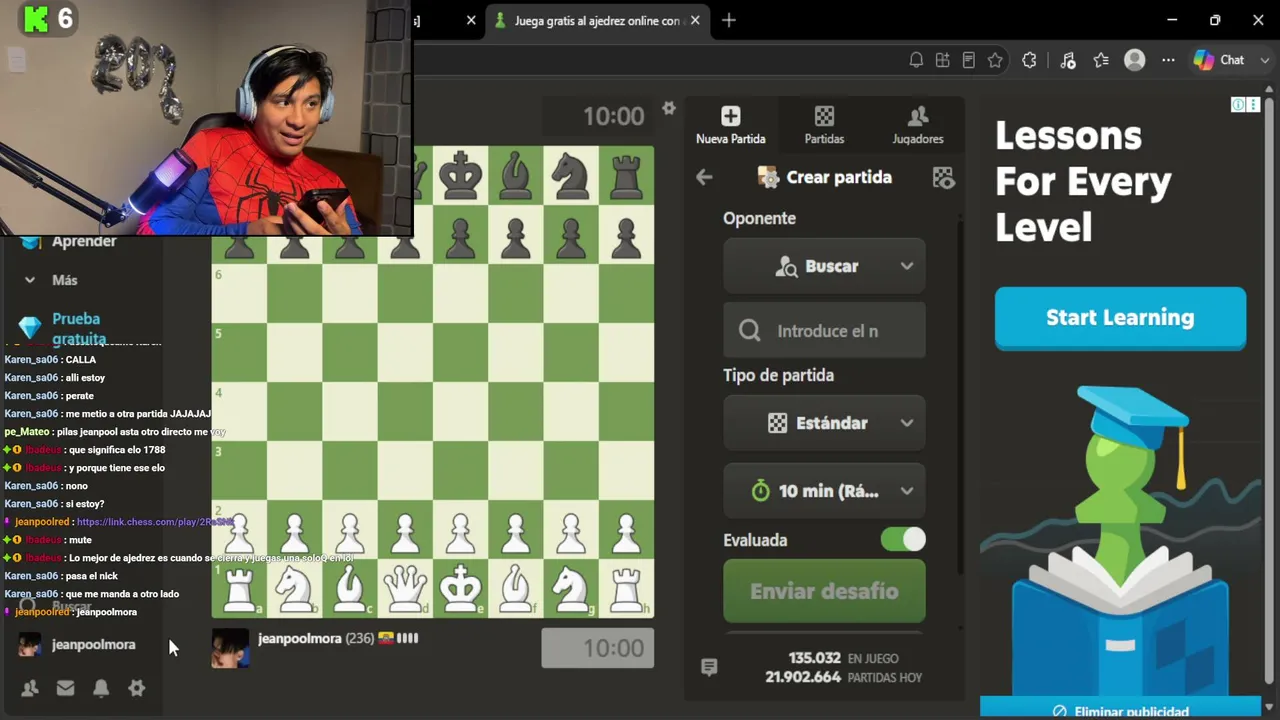Screen dimensions: 1280x720
Task: Click the black king on e8
Action: click(460, 175)
